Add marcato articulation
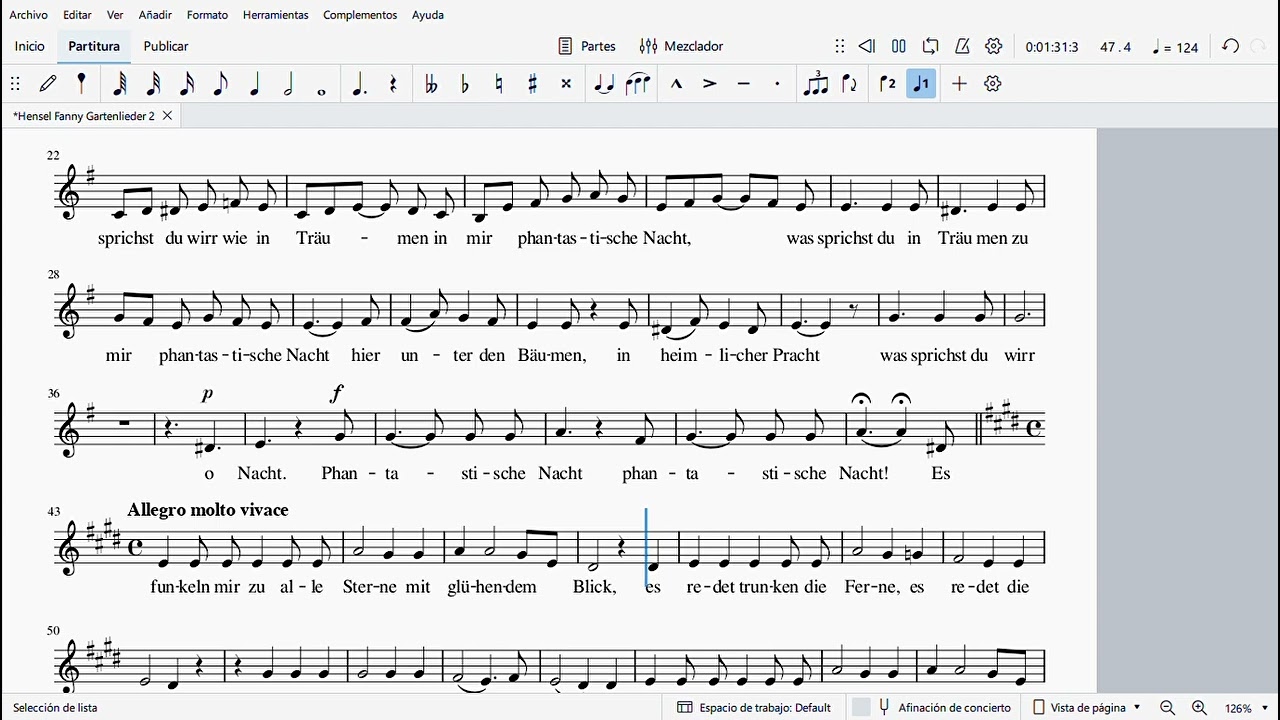 click(x=676, y=84)
